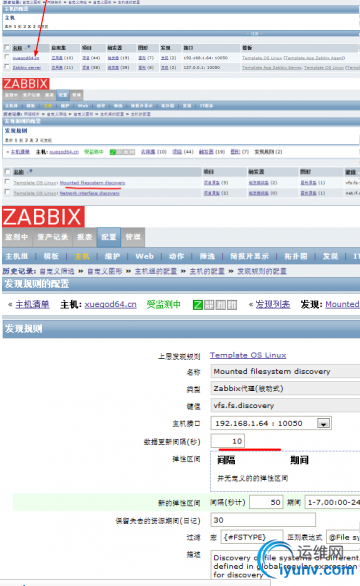The image size is (360, 586).
Task: Click the Template OS Linux link in the xueqod64.cn hosts row
Action: [262, 58]
